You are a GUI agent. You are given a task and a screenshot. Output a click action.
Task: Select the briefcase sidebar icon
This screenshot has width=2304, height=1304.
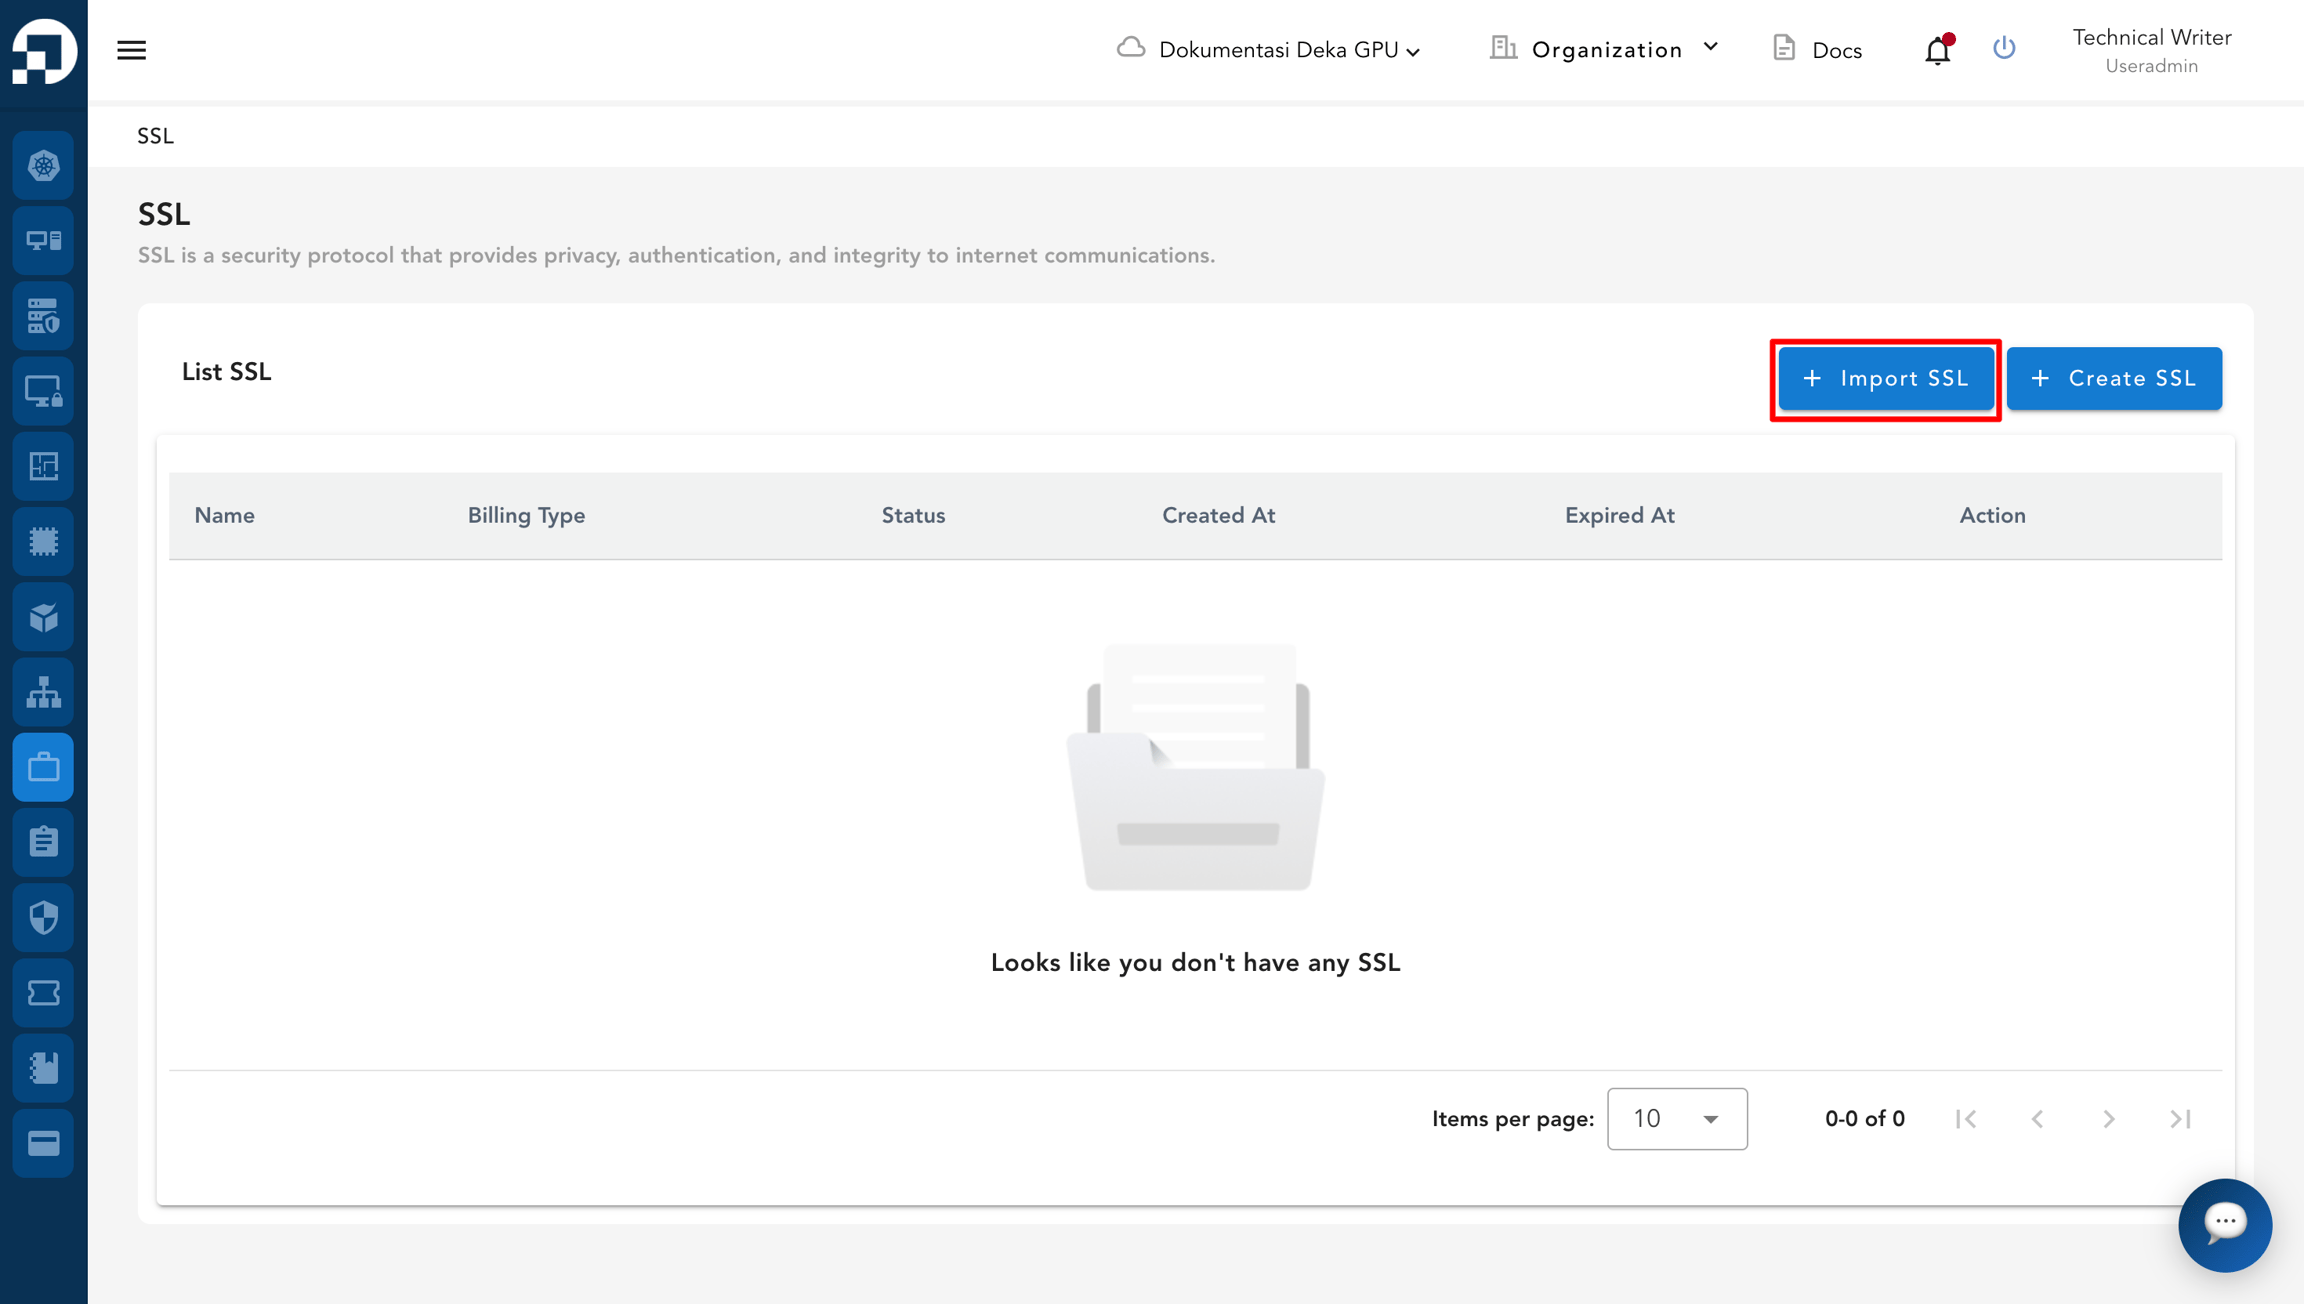point(43,767)
